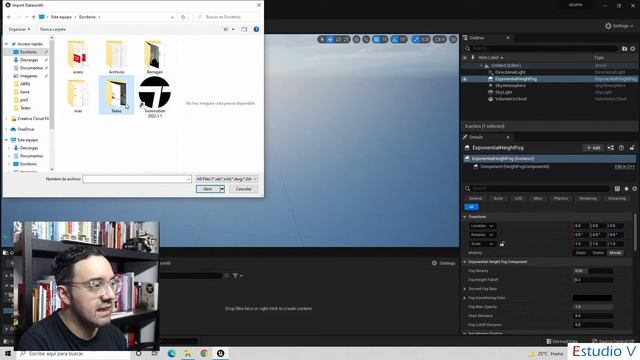Image resolution: width=640 pixels, height=360 pixels.
Task: Collapse the Transform section
Action: point(465,217)
